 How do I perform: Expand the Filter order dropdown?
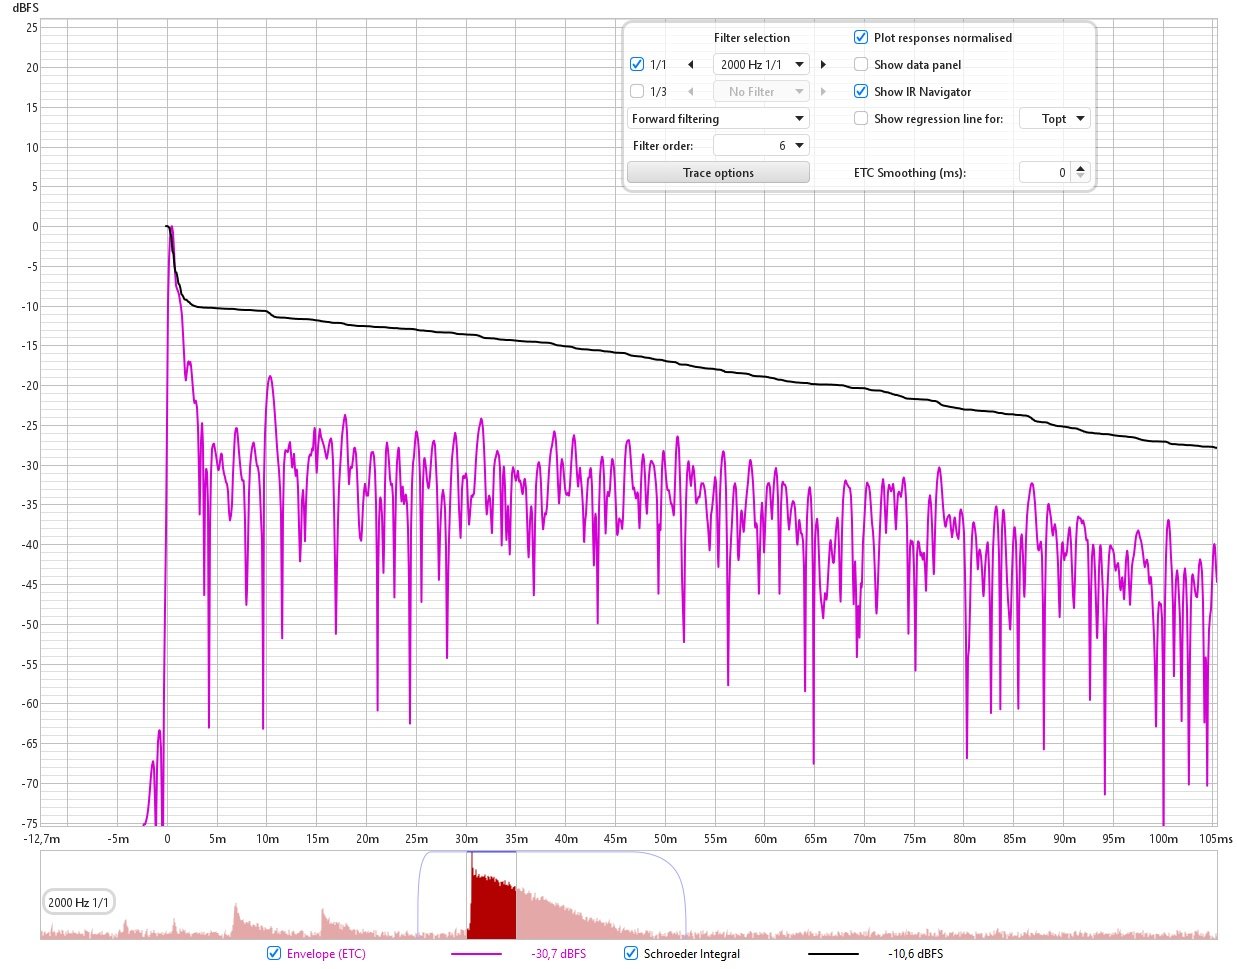[x=762, y=146]
